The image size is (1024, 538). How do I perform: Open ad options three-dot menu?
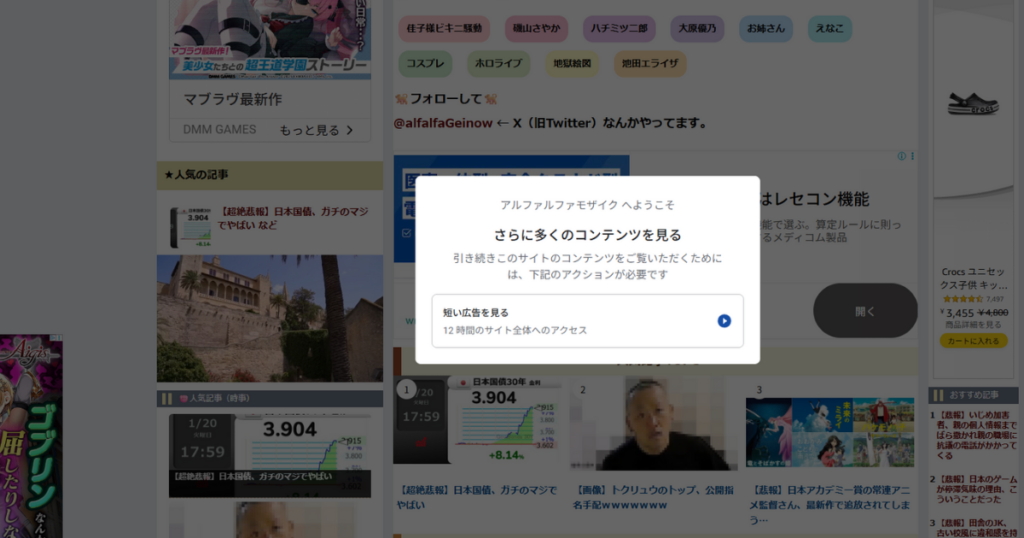click(x=912, y=156)
